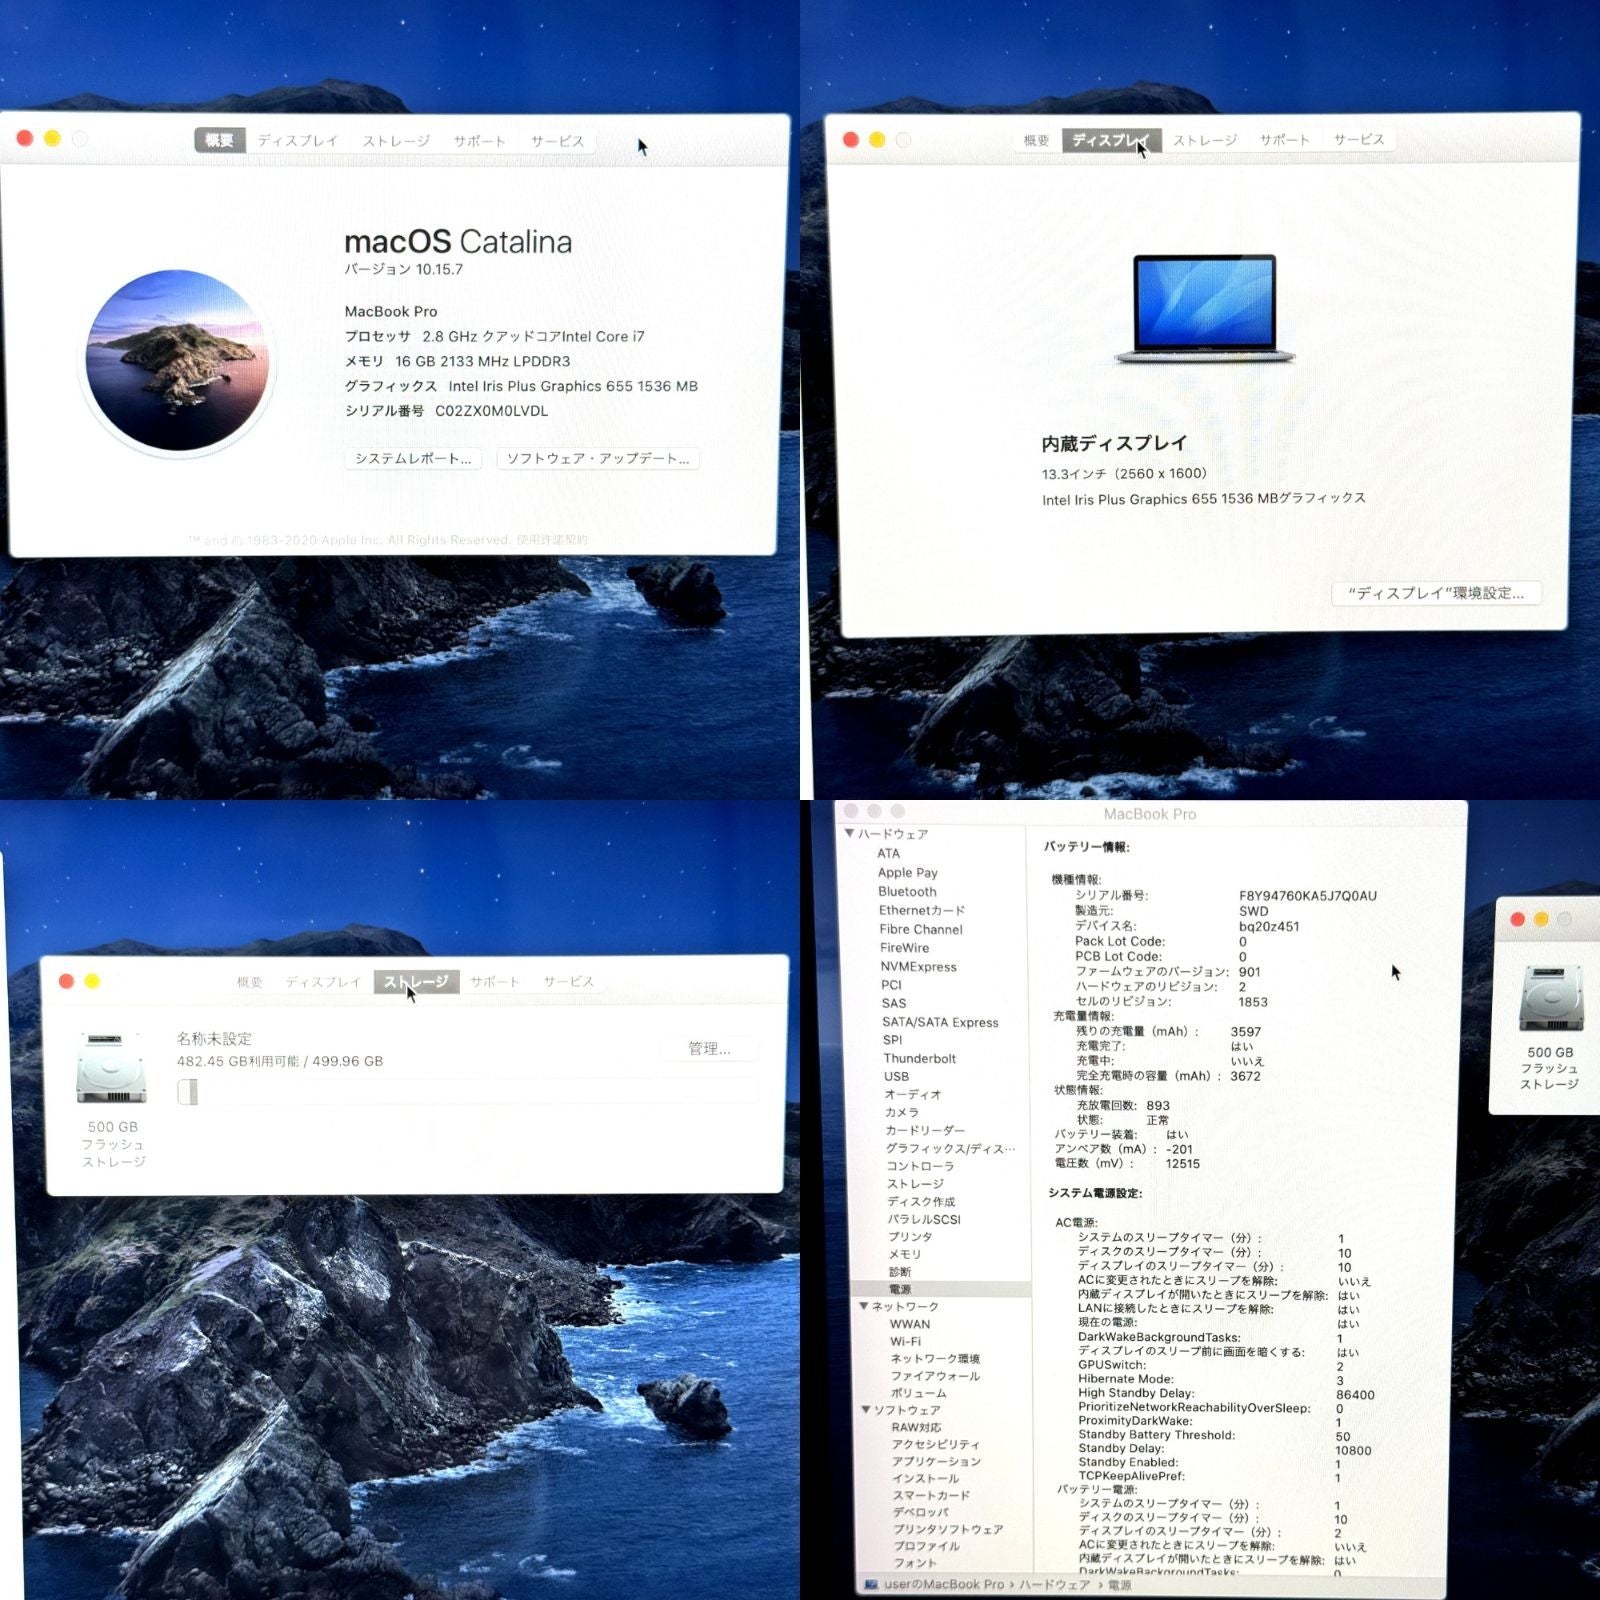Click the 管理... button in the storage window

point(709,1048)
